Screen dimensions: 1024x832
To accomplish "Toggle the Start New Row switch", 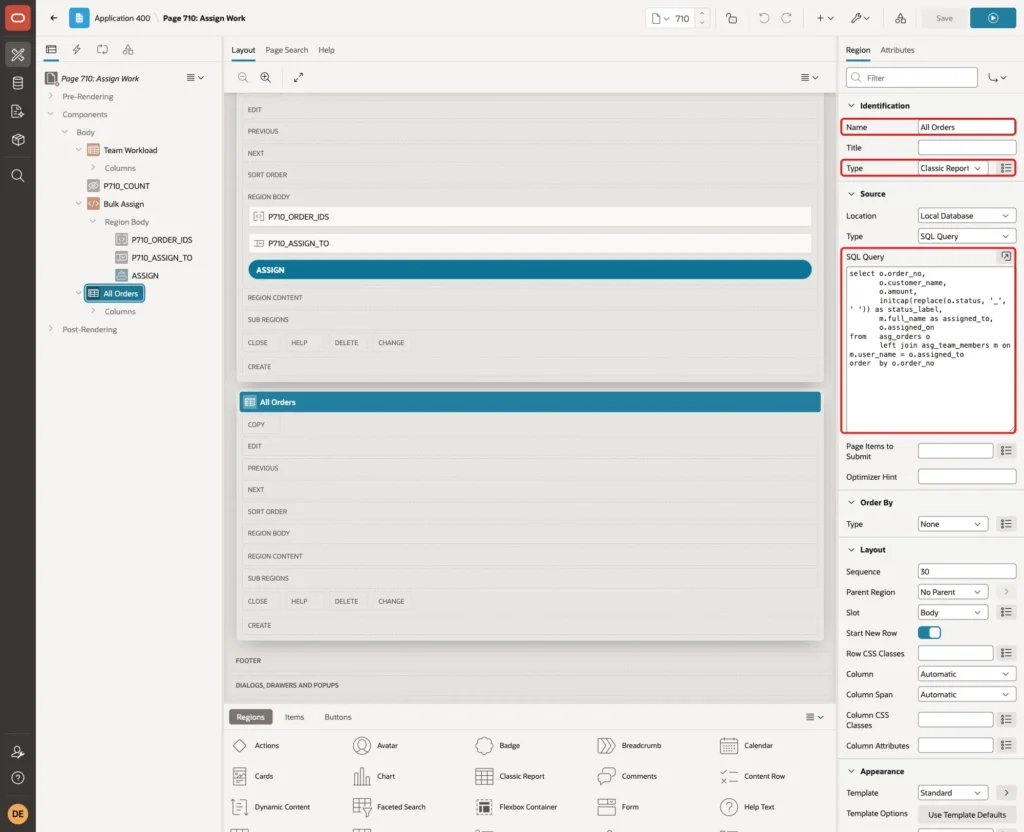I will tap(929, 633).
